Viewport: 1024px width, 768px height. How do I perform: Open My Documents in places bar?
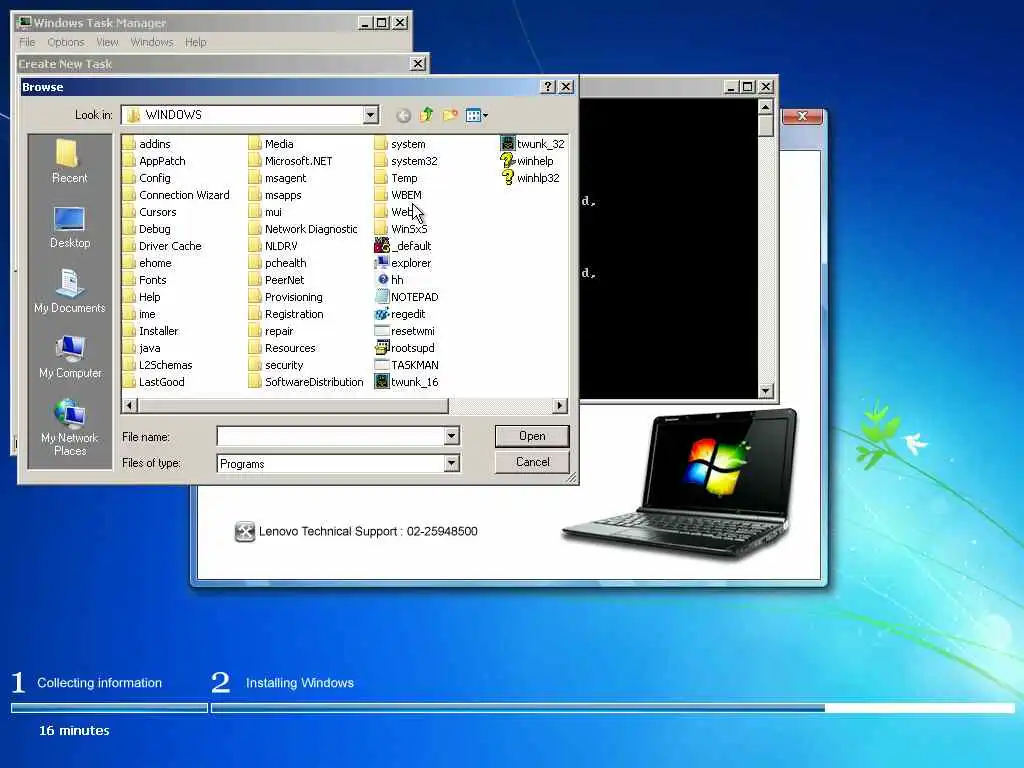click(x=69, y=291)
